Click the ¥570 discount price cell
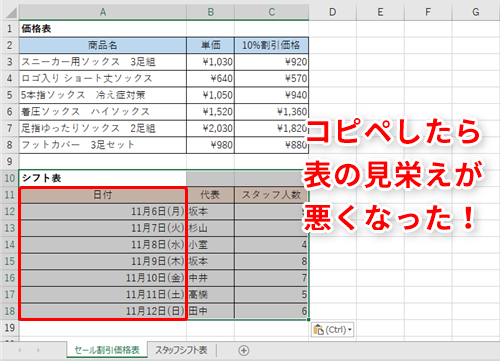 point(271,79)
